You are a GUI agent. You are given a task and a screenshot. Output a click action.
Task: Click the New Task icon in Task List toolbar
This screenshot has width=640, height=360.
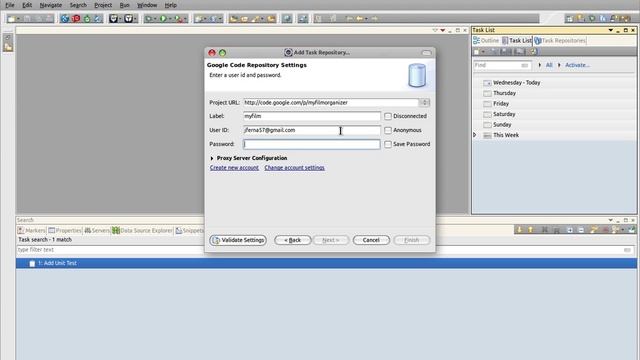click(x=476, y=52)
